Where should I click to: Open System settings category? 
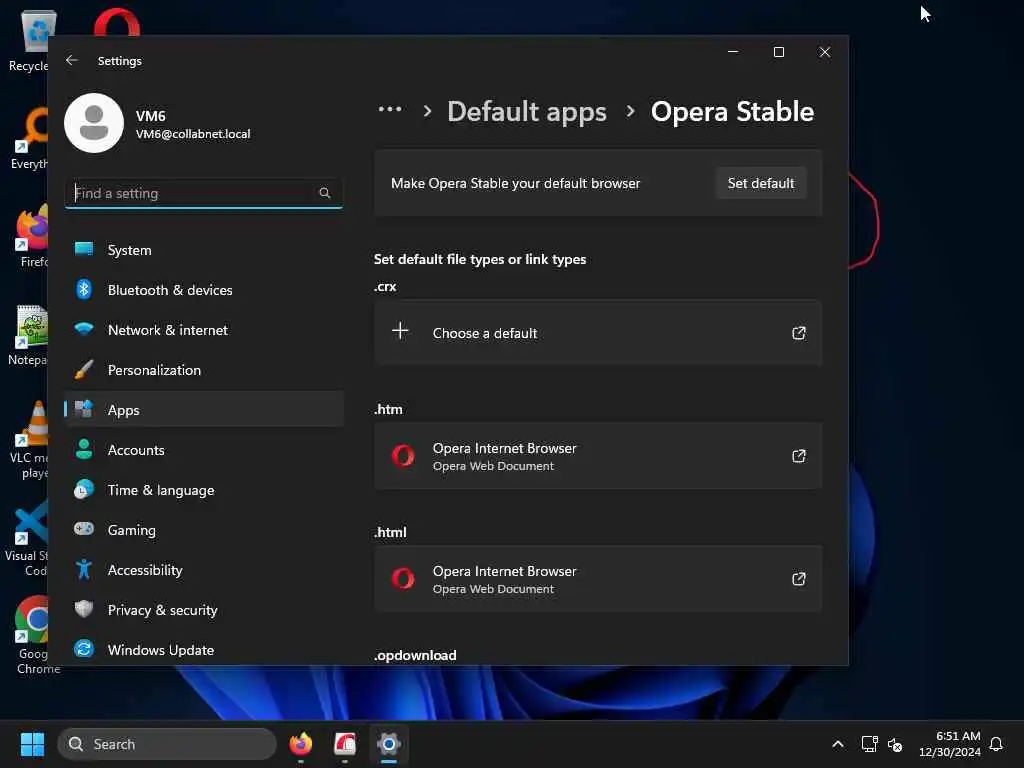[204, 250]
